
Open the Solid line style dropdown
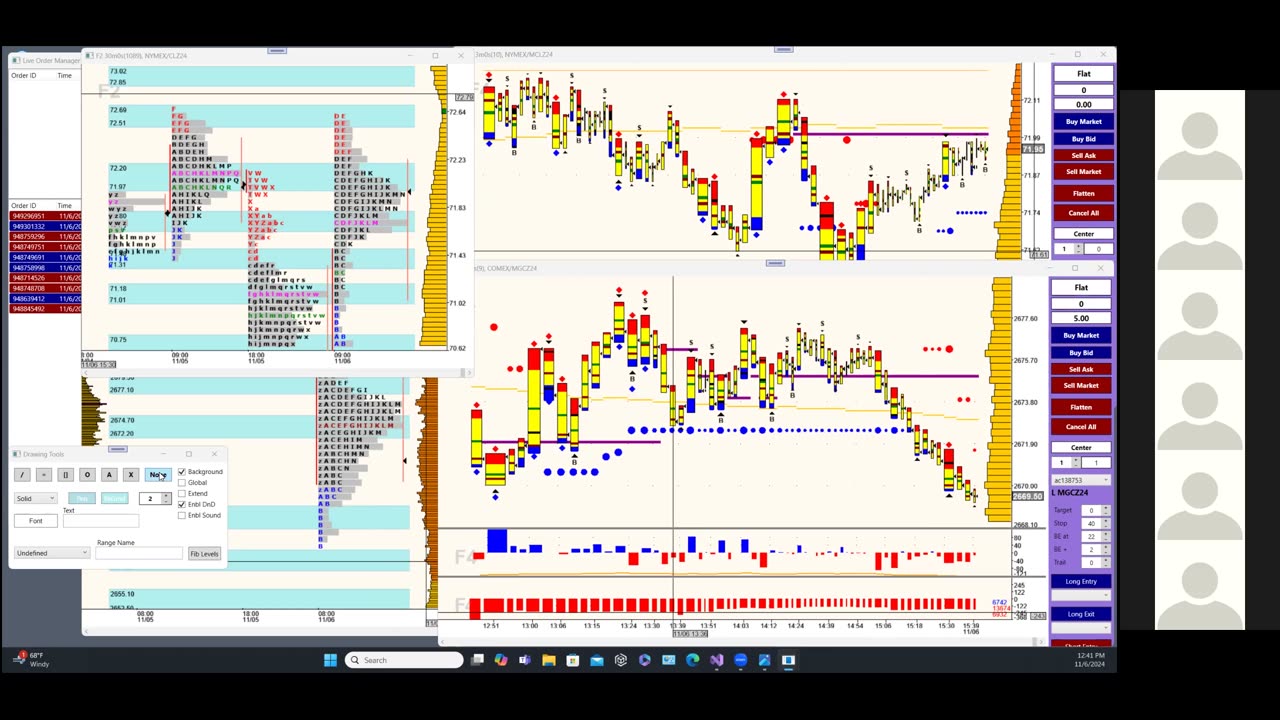(x=35, y=498)
